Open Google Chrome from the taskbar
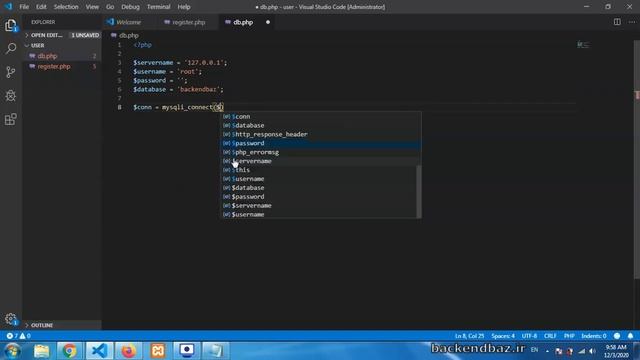Viewport: 640px width, 360px height. pos(69,351)
